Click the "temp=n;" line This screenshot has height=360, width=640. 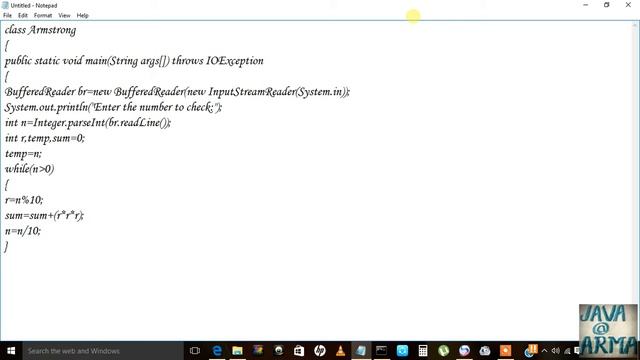pyautogui.click(x=23, y=154)
